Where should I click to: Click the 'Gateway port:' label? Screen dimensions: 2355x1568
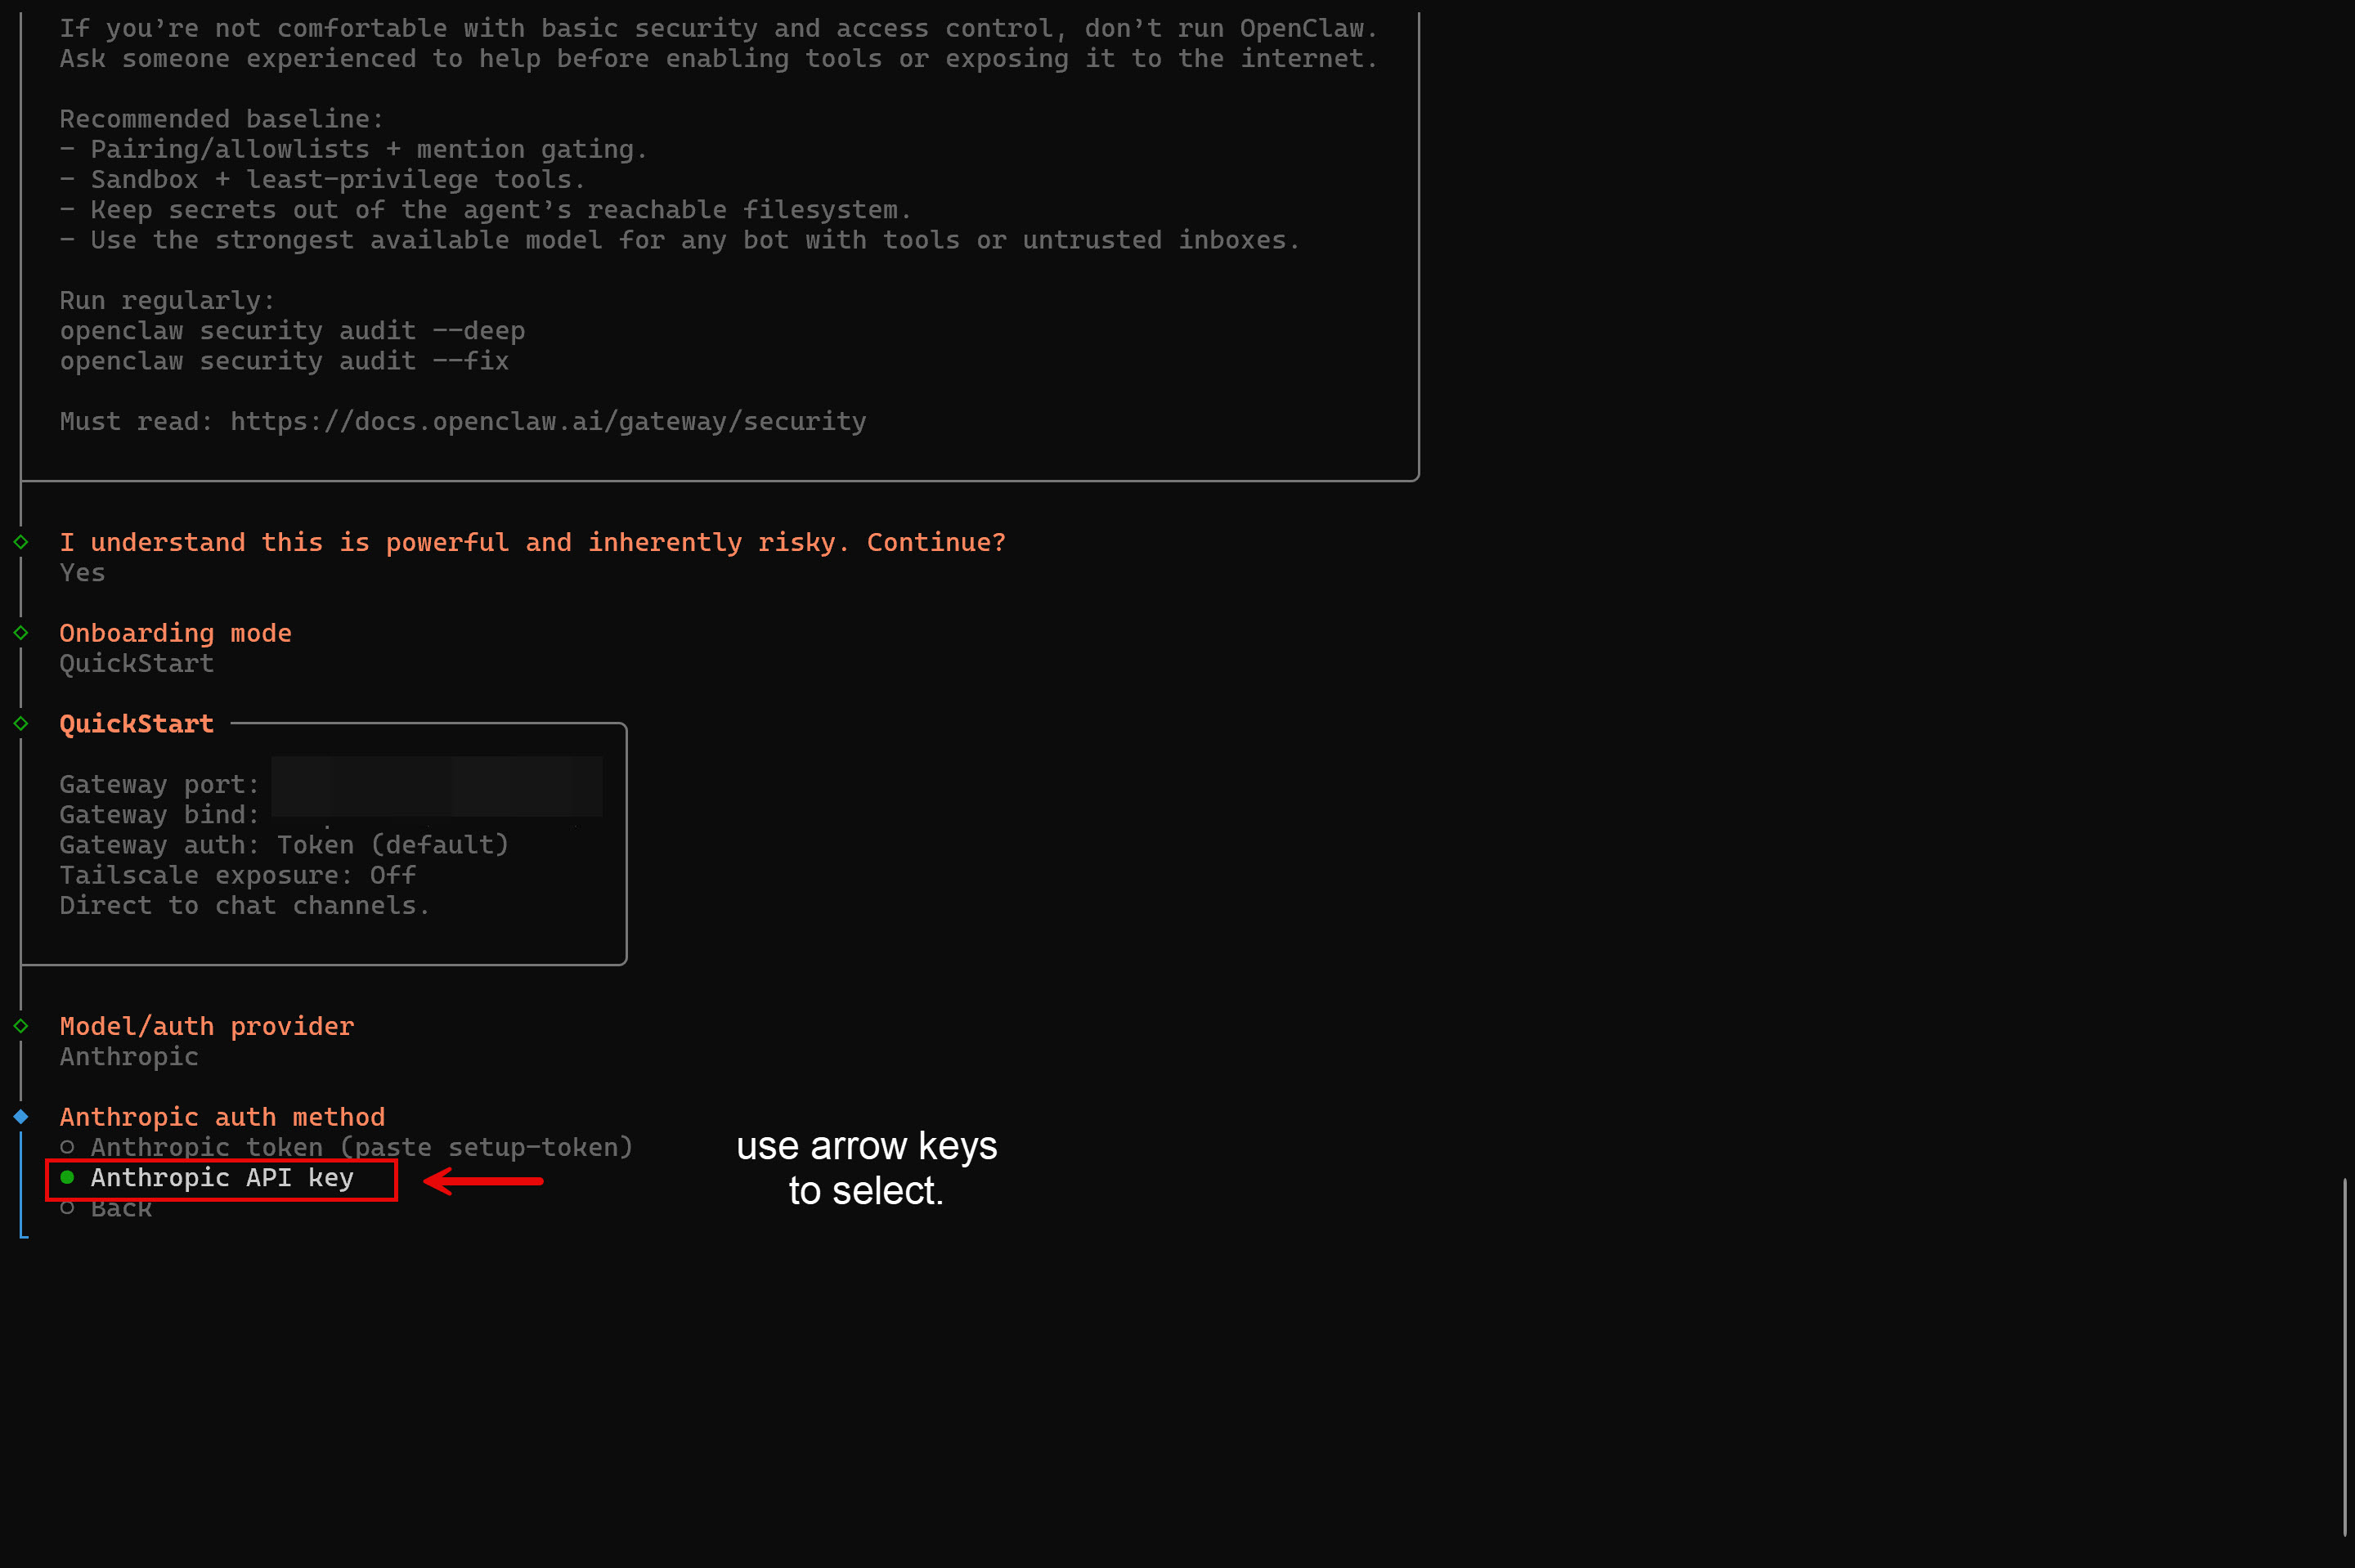click(160, 785)
